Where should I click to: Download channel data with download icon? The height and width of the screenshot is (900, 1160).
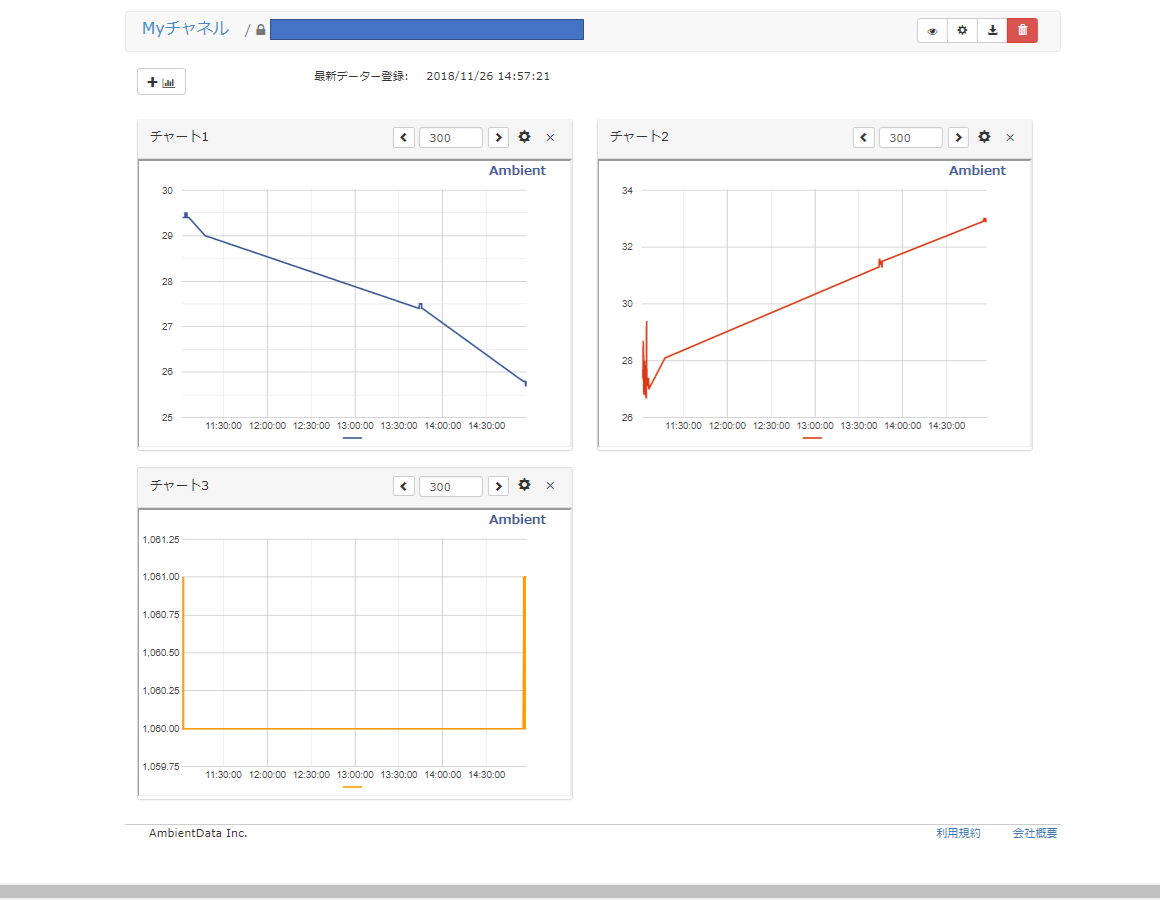click(x=992, y=30)
